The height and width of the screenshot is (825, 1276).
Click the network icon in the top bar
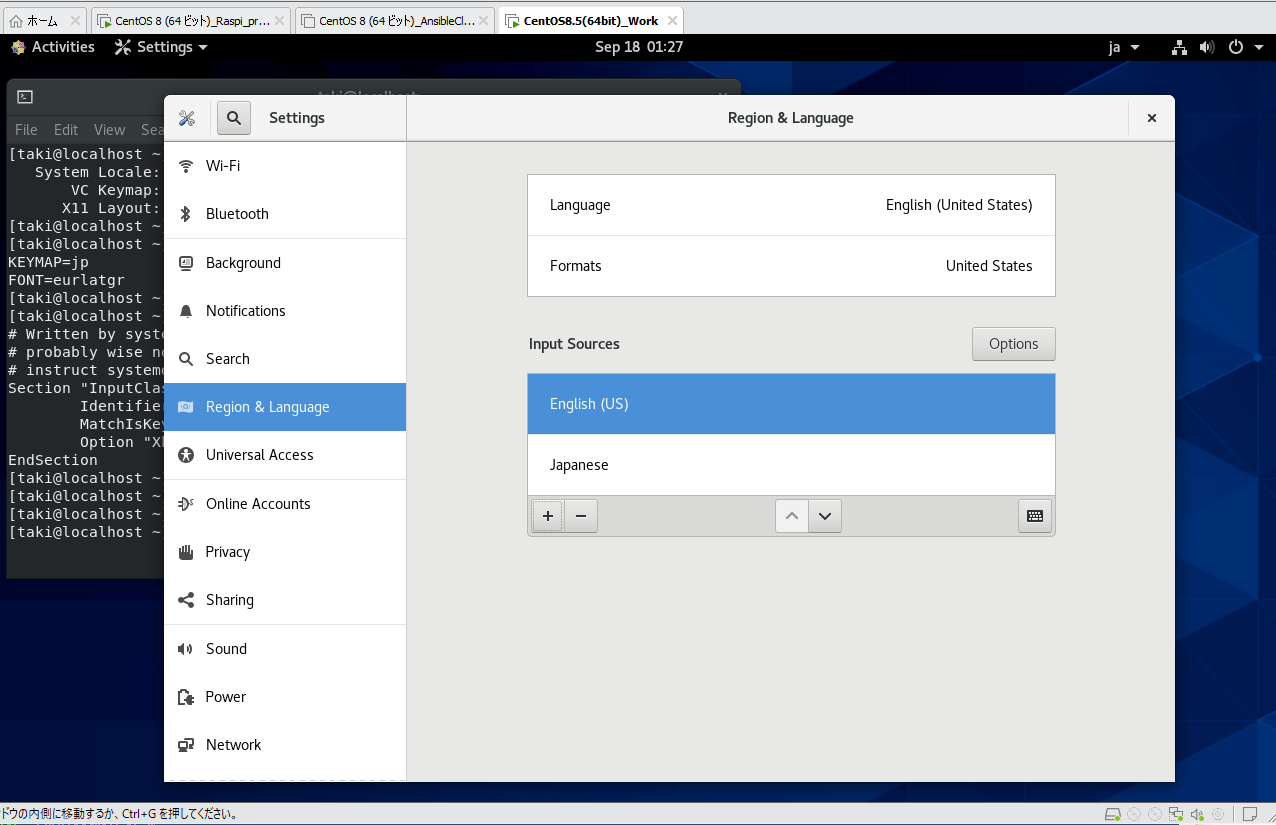(x=1180, y=47)
